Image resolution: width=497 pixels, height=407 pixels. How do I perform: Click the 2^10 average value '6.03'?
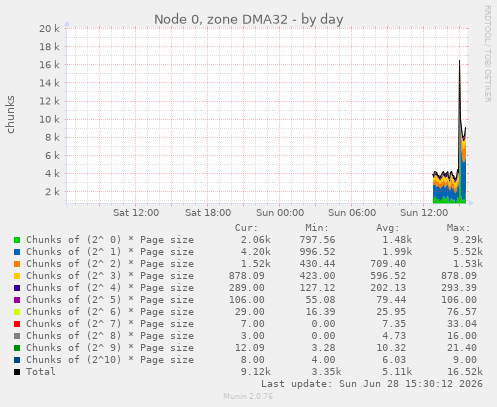394,360
